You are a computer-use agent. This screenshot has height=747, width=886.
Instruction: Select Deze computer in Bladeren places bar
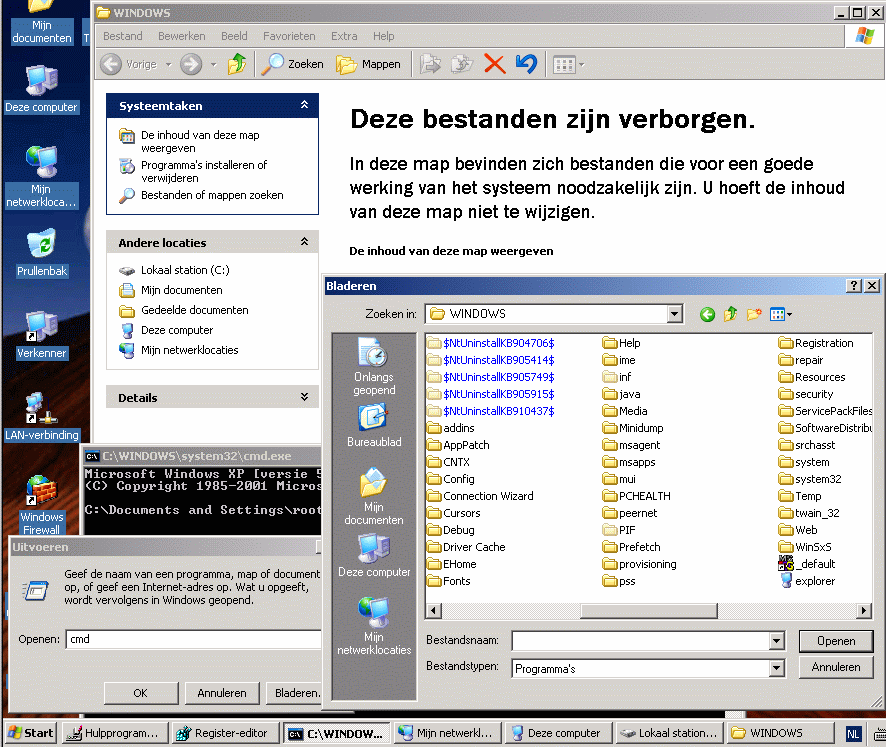[373, 555]
